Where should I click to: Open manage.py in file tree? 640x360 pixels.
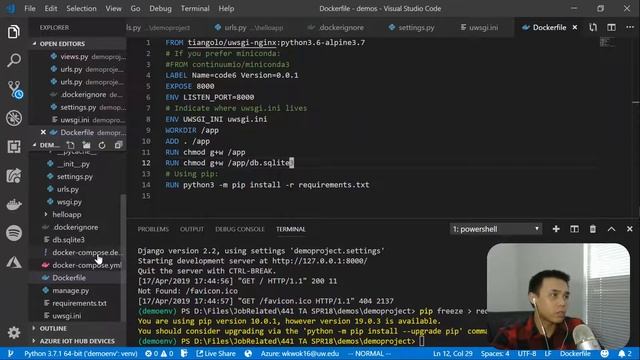(71, 291)
